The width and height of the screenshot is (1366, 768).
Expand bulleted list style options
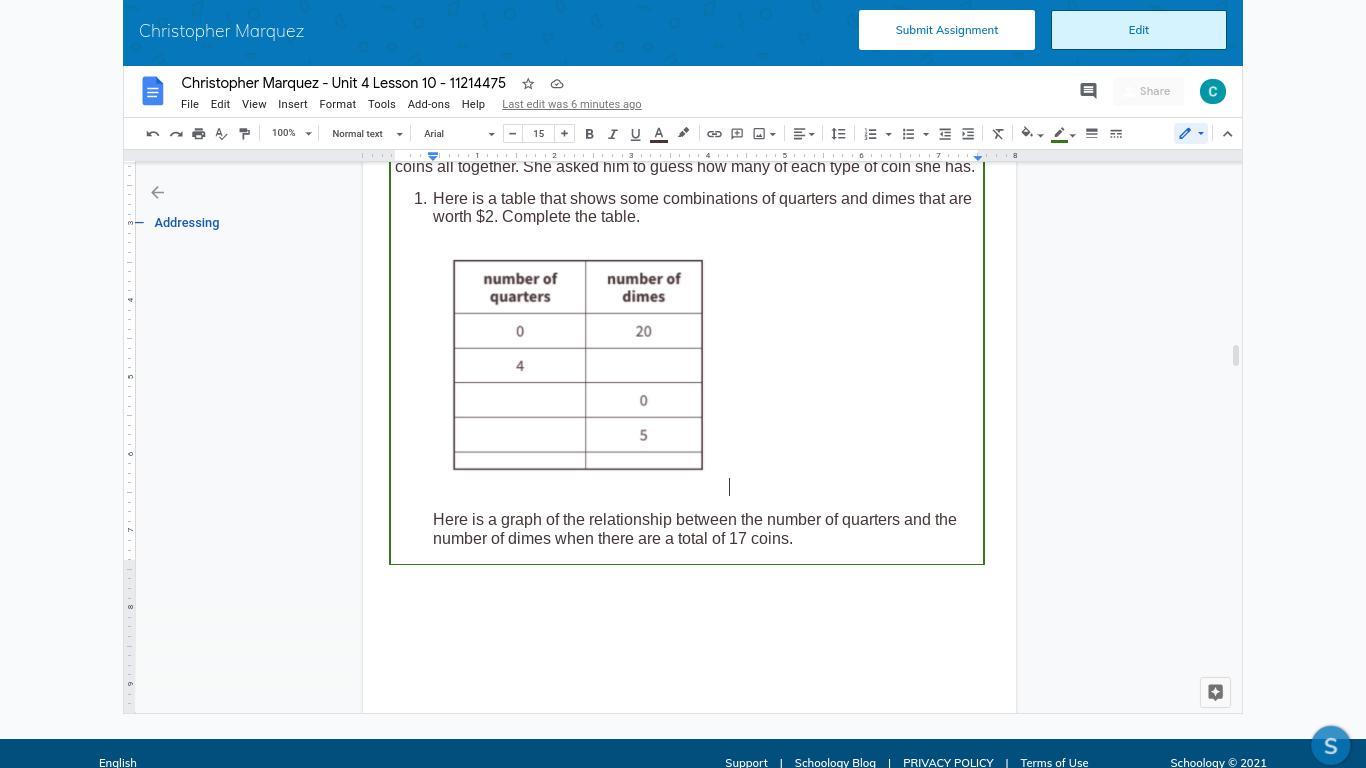(x=926, y=134)
